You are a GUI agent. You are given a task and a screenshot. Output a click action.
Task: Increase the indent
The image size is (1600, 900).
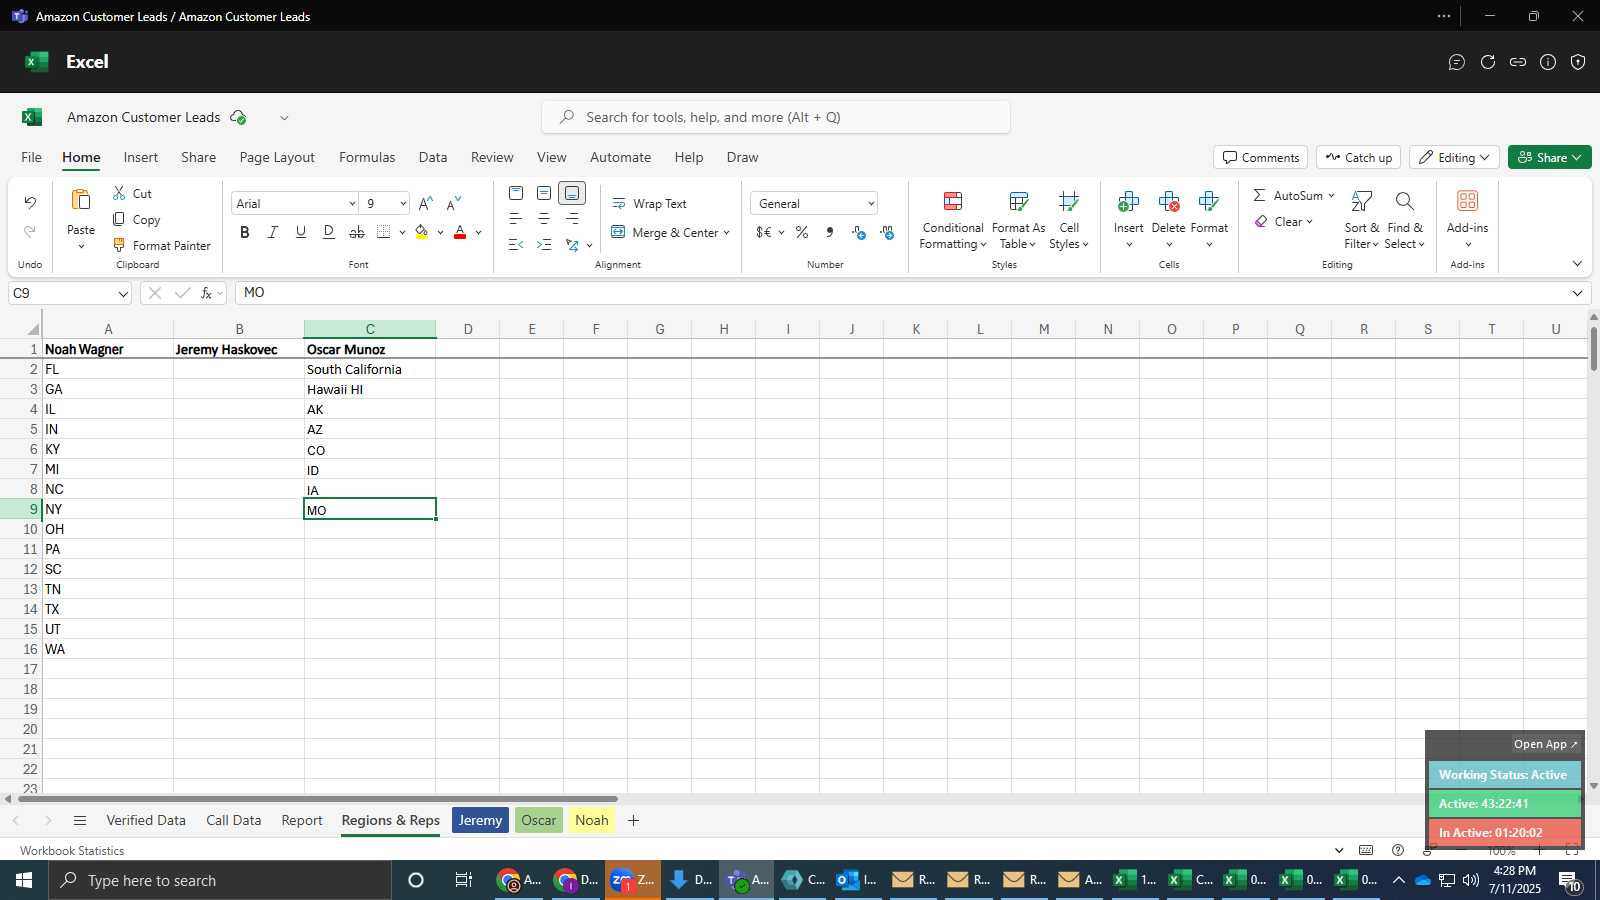pyautogui.click(x=544, y=245)
